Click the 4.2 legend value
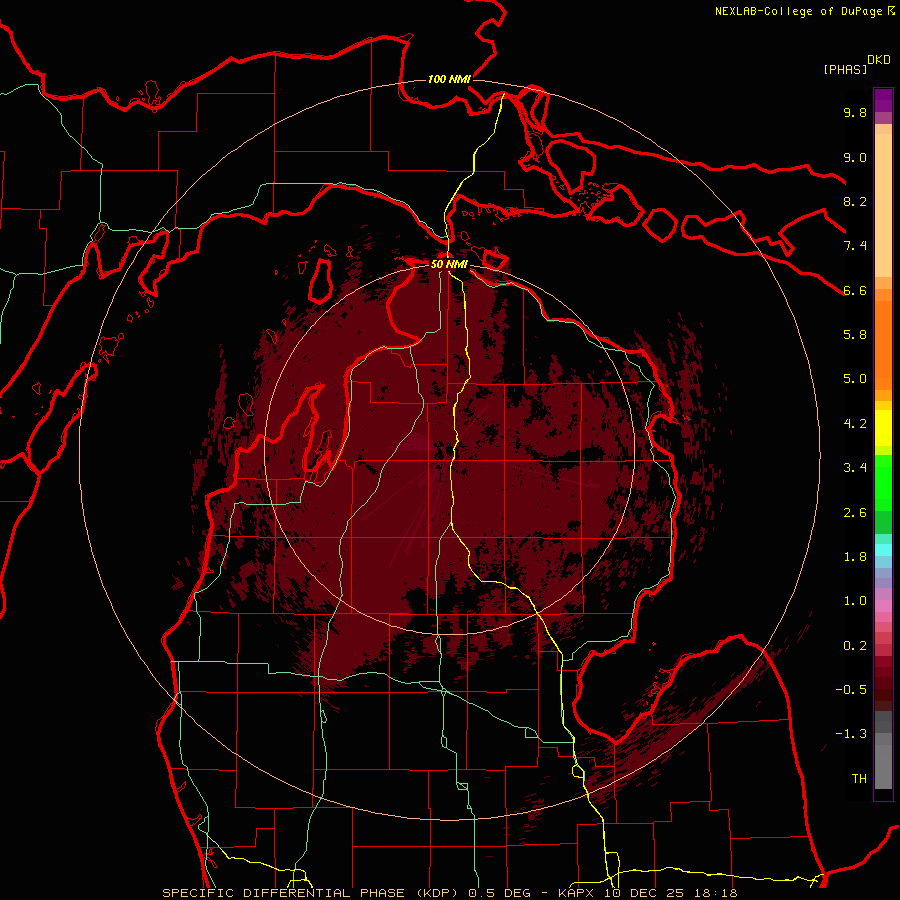 click(855, 424)
